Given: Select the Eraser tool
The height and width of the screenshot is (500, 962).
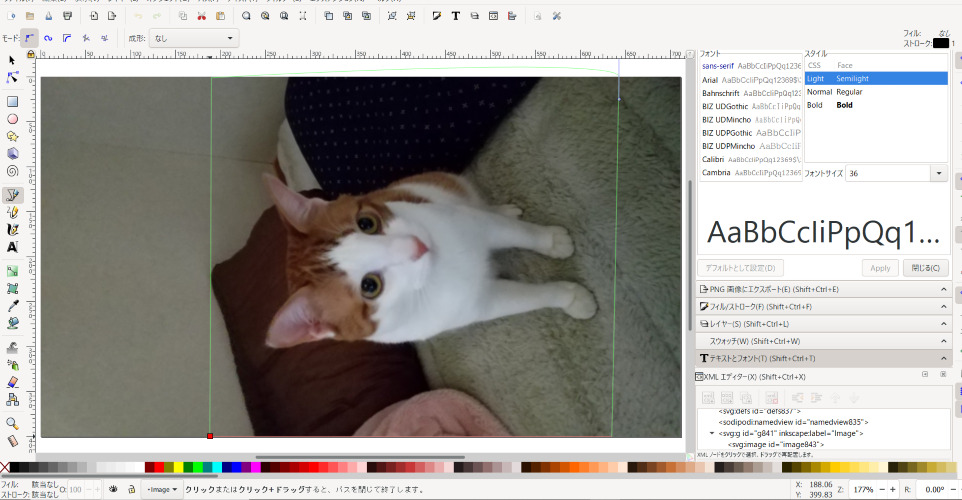Looking at the screenshot, I should 12,382.
